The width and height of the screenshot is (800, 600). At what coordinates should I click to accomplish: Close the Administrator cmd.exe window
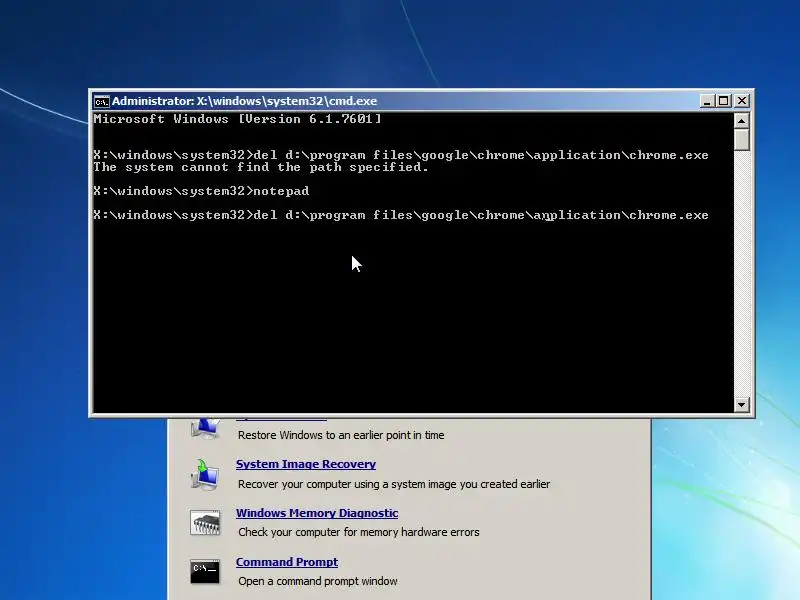pyautogui.click(x=742, y=101)
